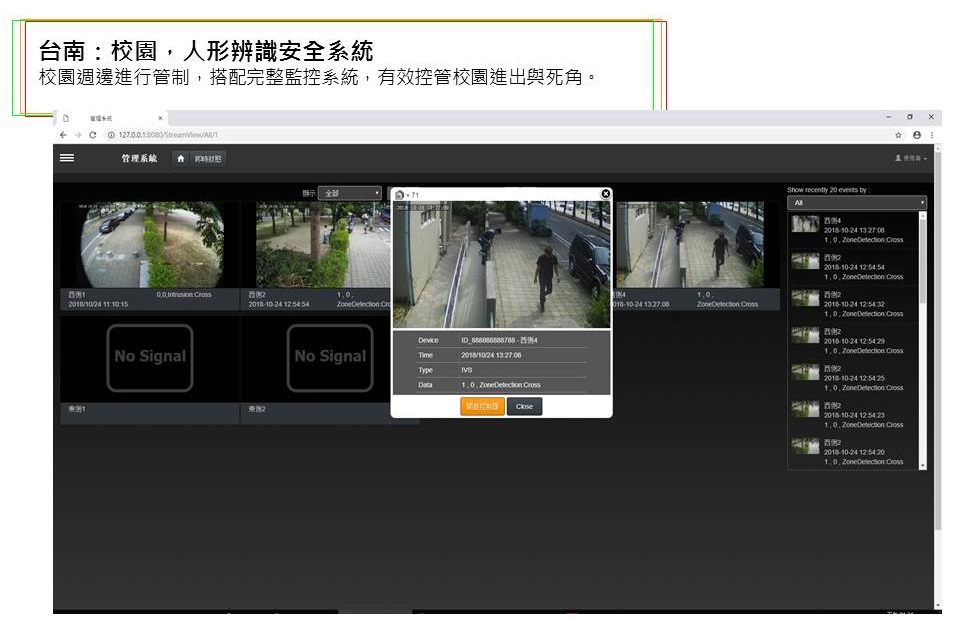Click the first No Signal camera tile 東側1

pyautogui.click(x=149, y=357)
